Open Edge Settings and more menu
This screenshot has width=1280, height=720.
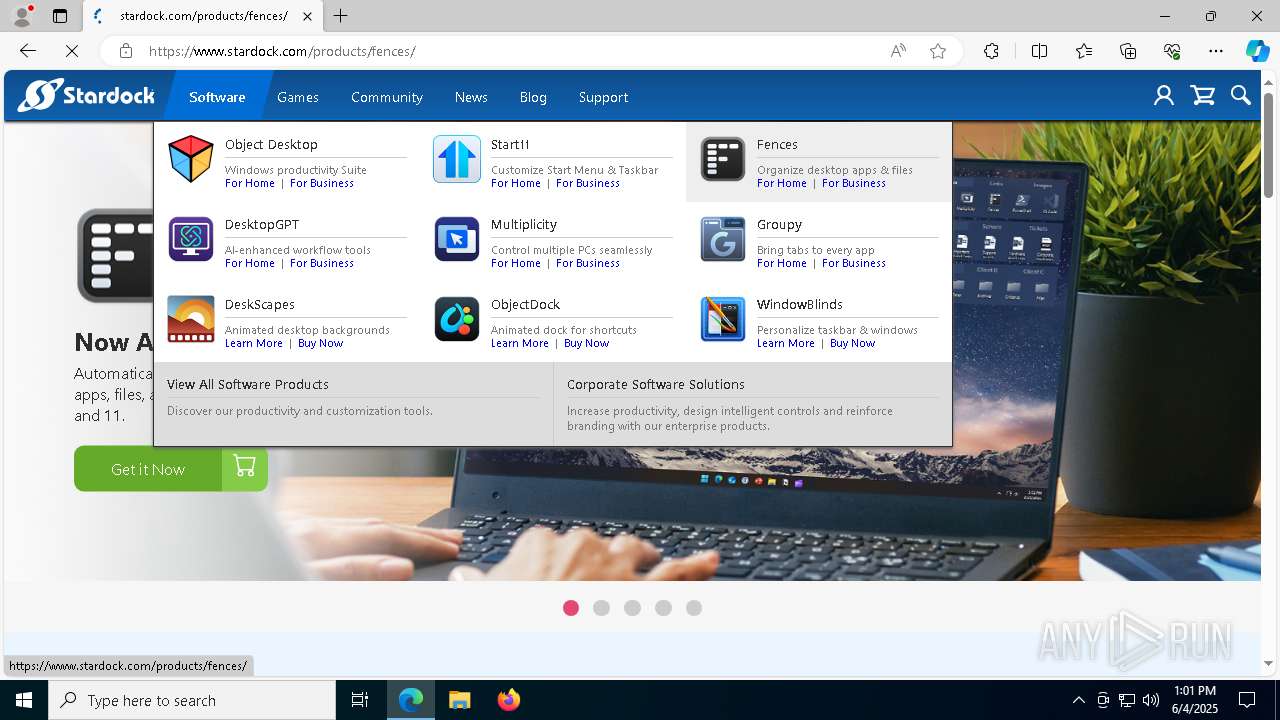[1216, 51]
